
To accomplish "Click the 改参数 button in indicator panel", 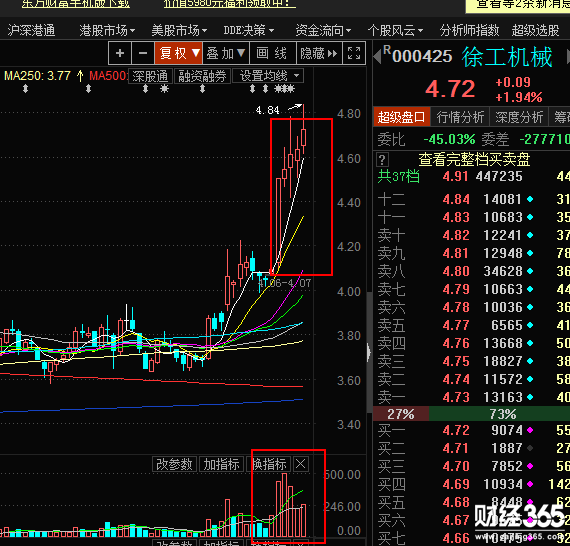I will pyautogui.click(x=174, y=464).
